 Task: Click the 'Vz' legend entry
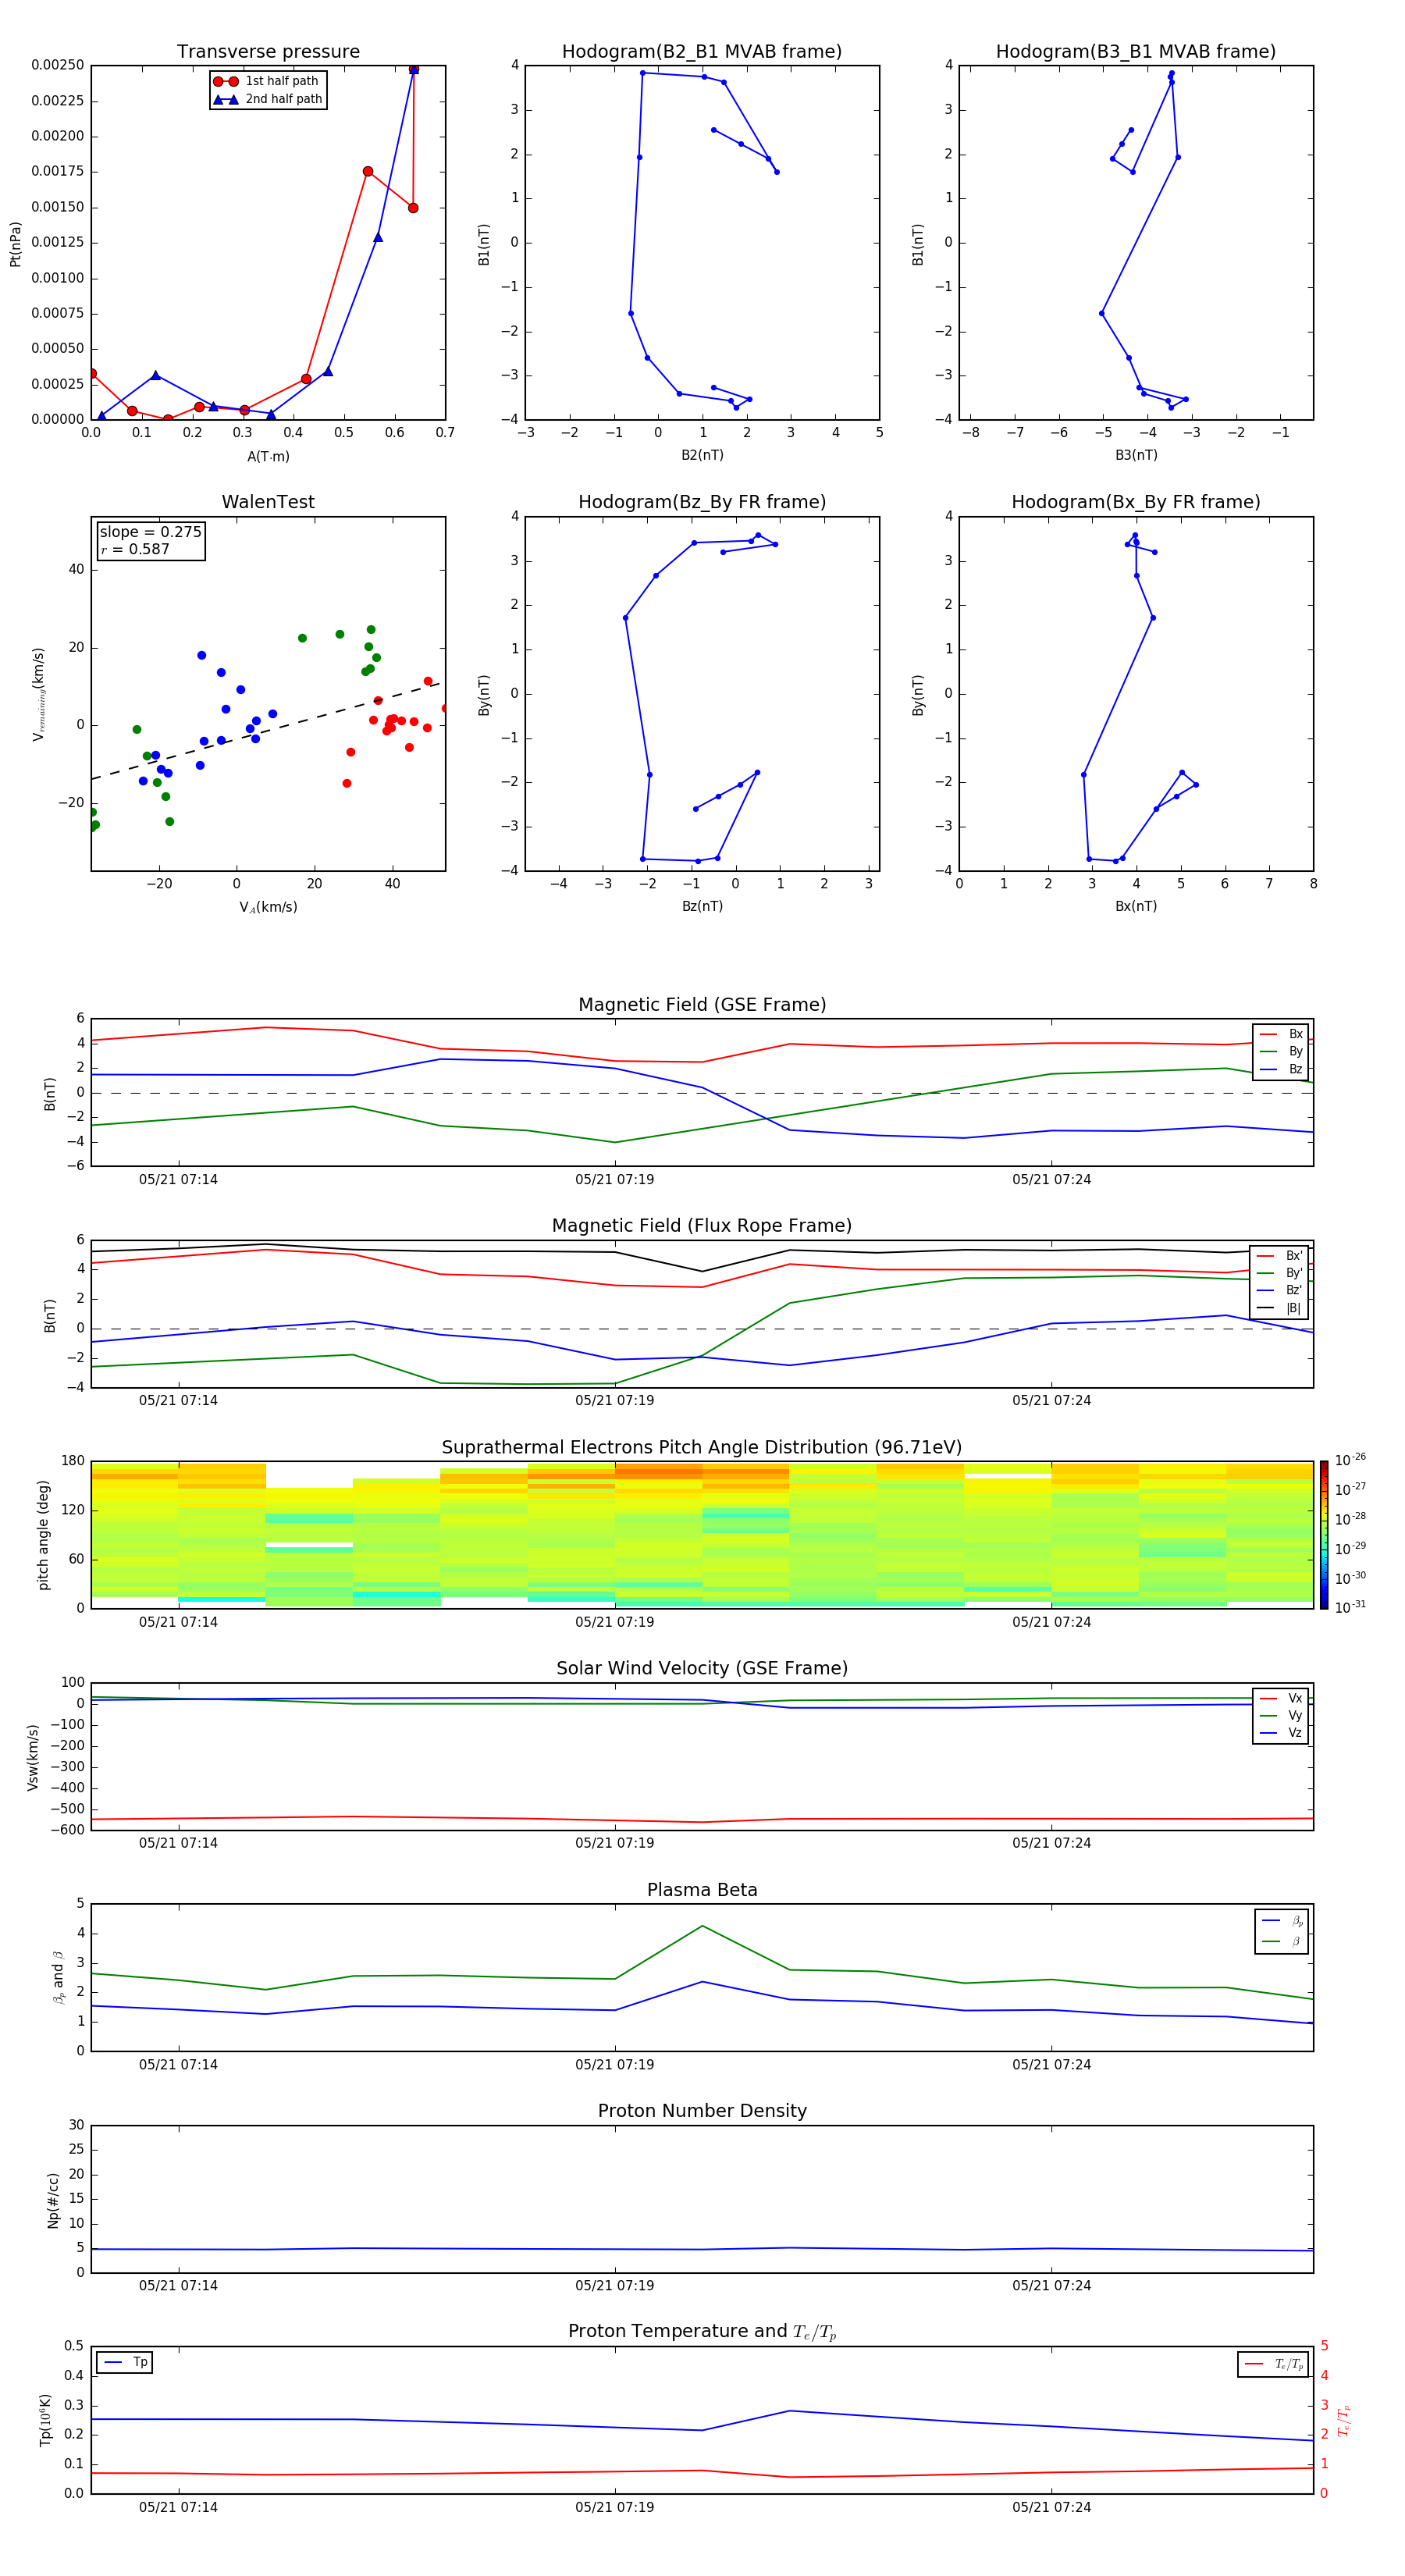coord(1281,1733)
